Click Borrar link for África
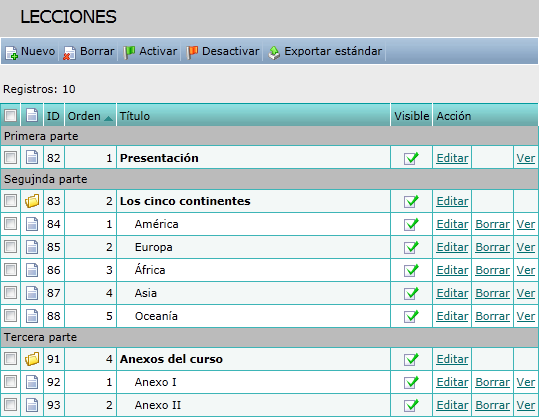This screenshot has height=417, width=539. (x=492, y=270)
